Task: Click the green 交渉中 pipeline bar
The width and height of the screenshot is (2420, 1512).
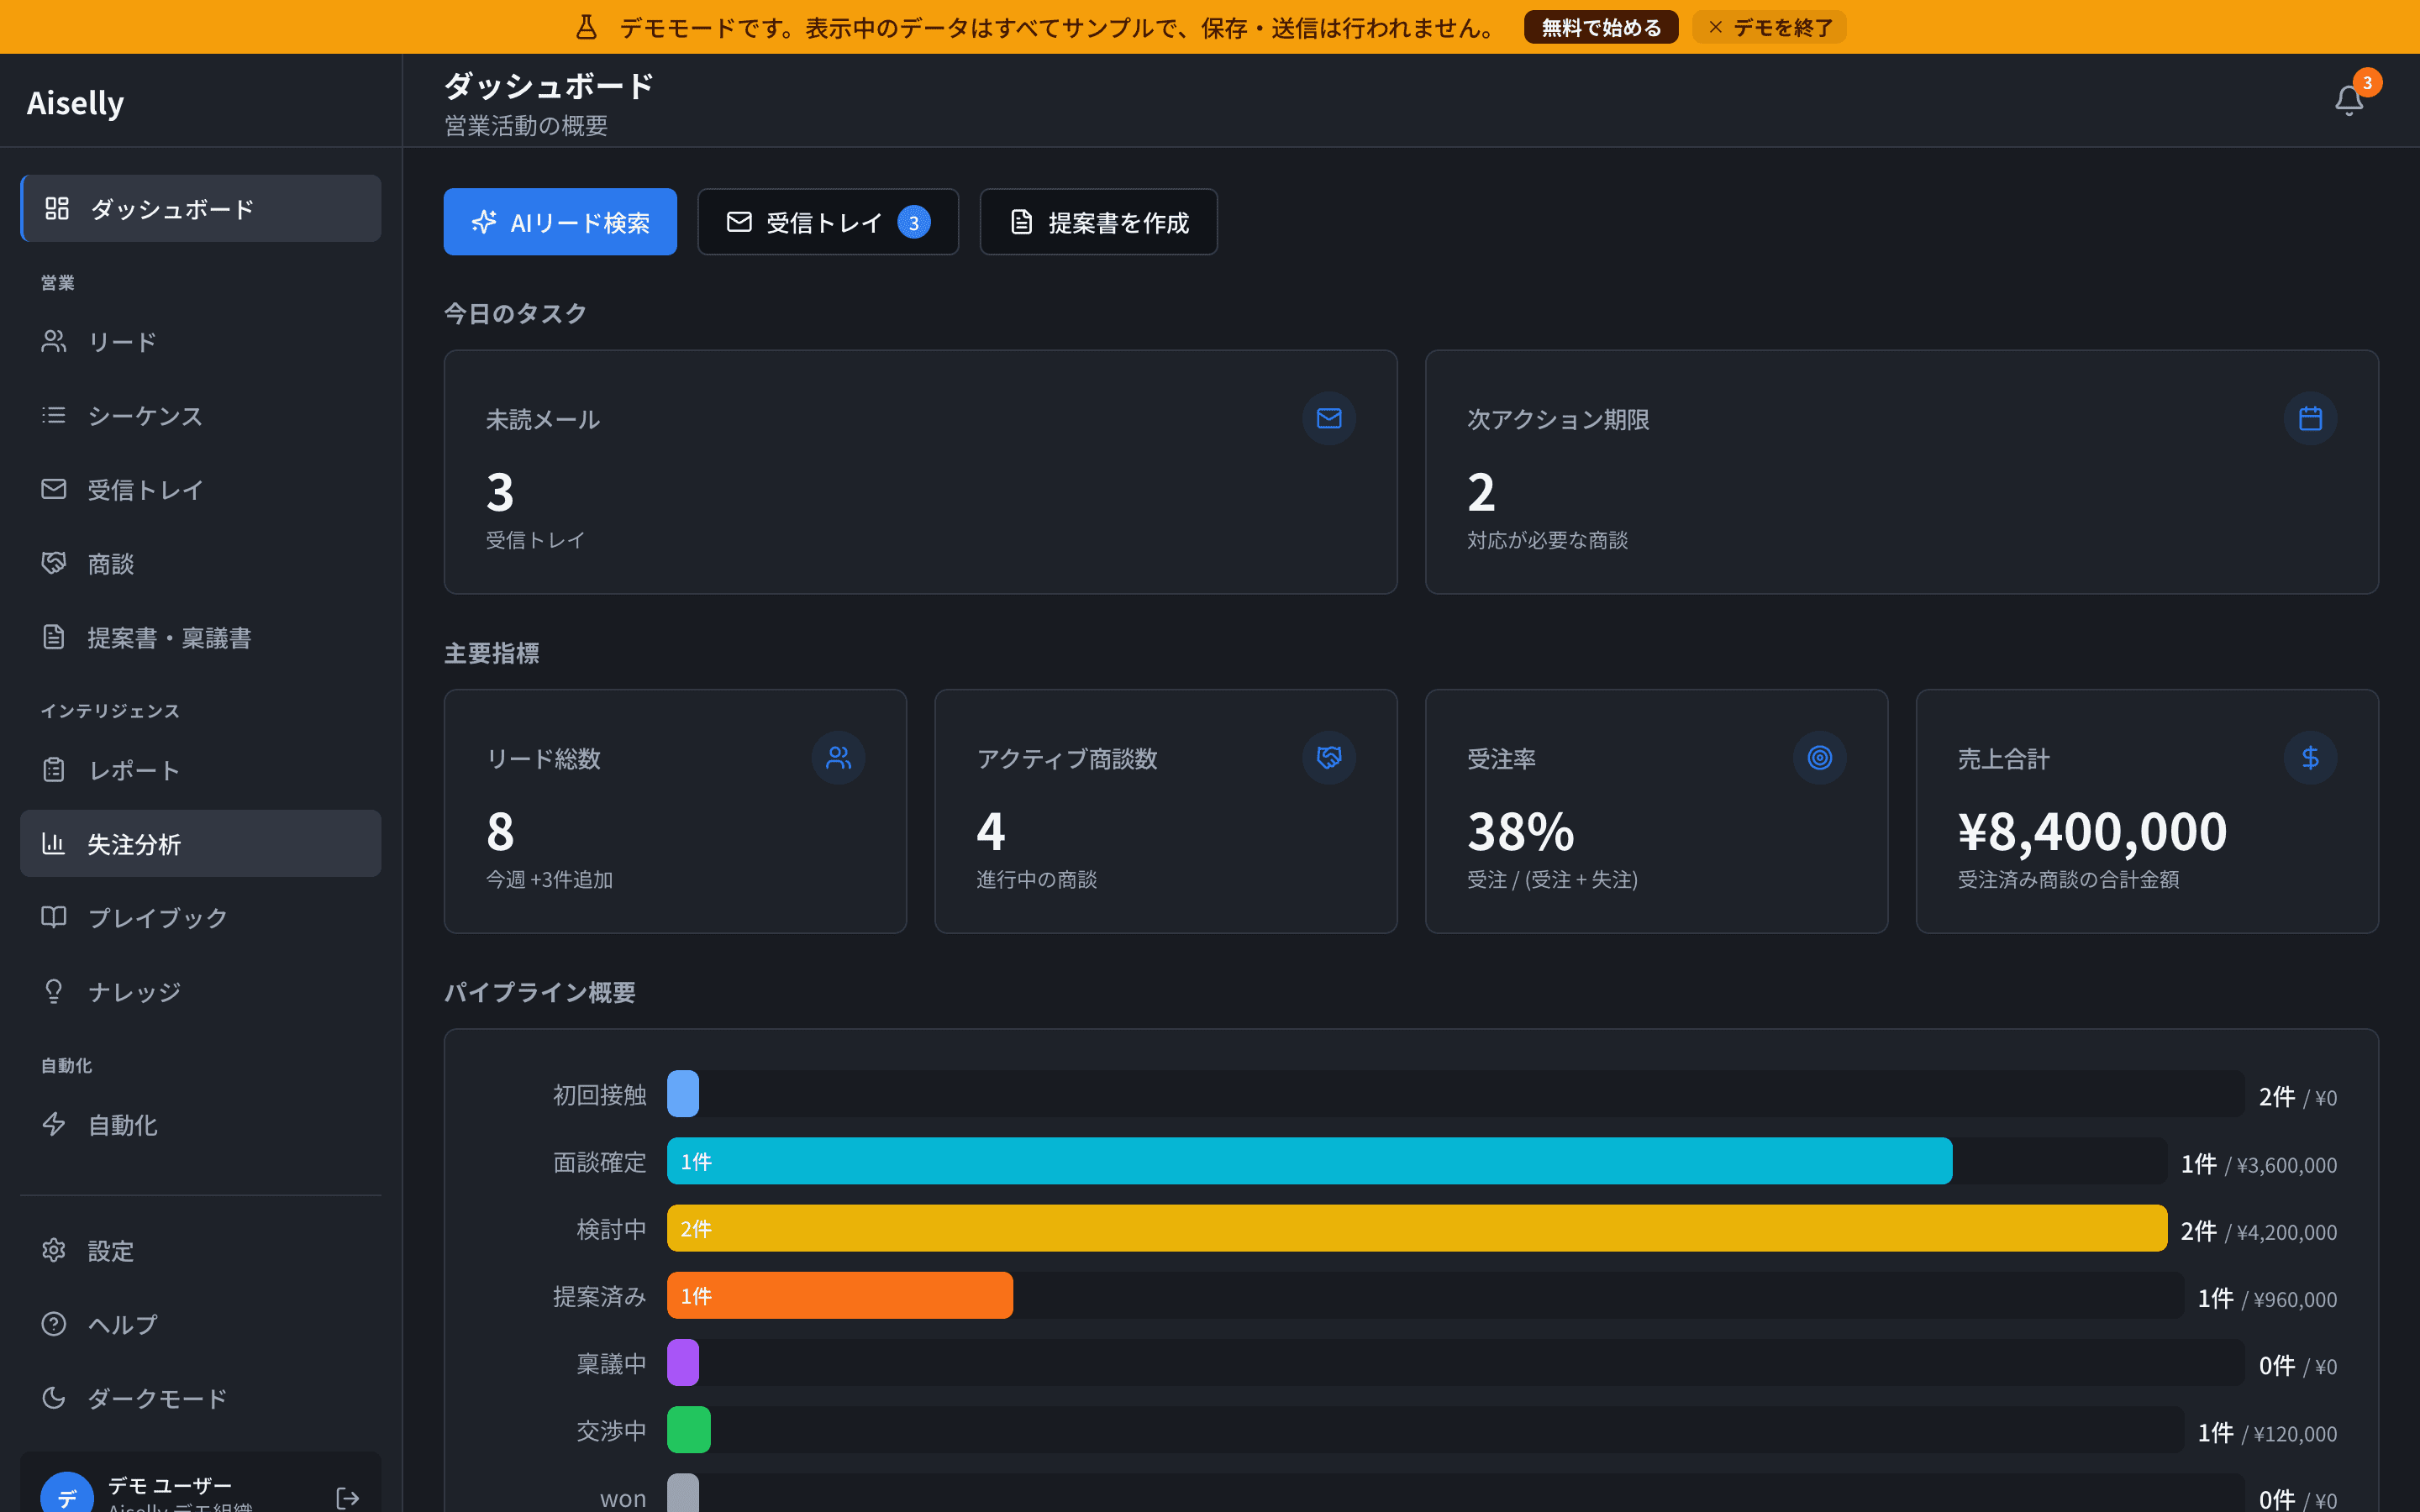Action: coord(689,1430)
